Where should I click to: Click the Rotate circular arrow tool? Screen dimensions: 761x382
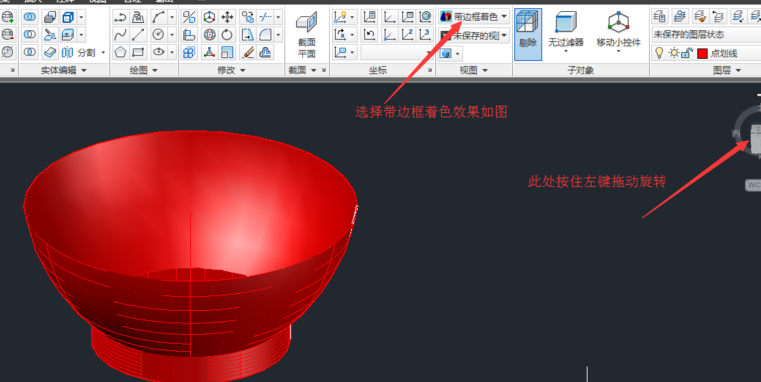point(227,34)
